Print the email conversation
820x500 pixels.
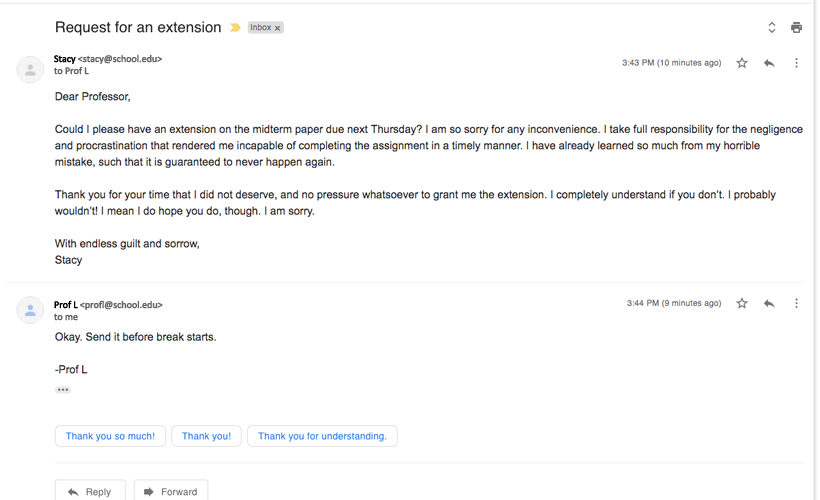(796, 28)
